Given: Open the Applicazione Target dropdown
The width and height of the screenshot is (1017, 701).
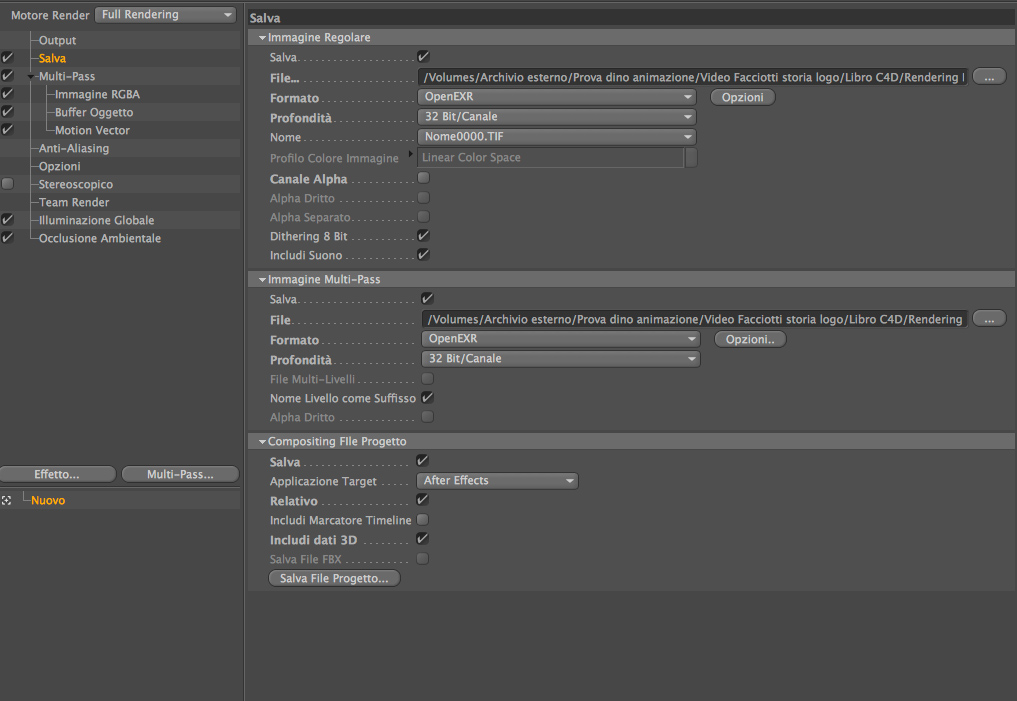Looking at the screenshot, I should coord(497,481).
